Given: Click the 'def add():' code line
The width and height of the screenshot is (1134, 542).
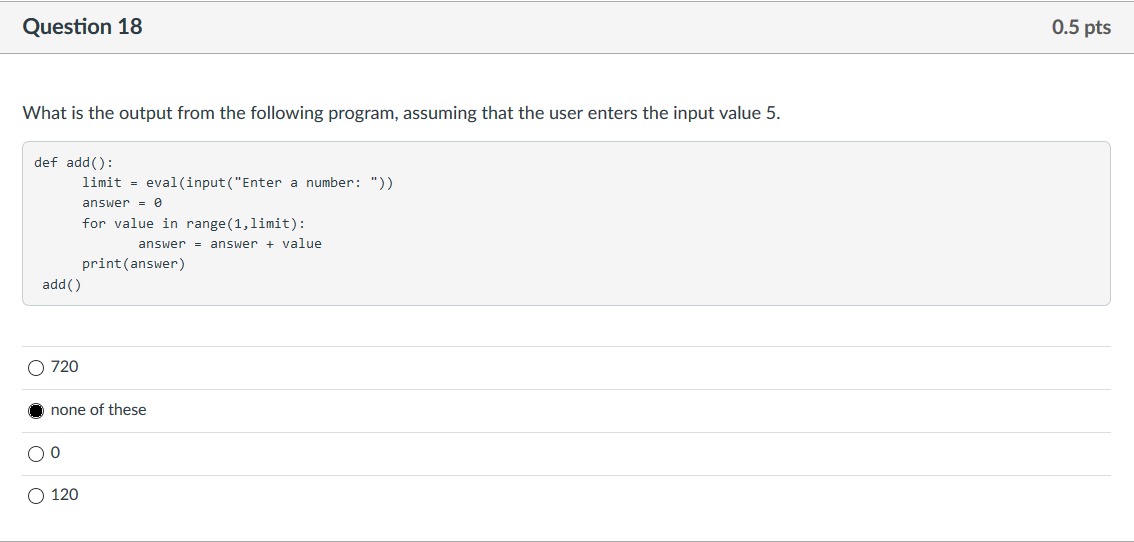Looking at the screenshot, I should pyautogui.click(x=74, y=162).
